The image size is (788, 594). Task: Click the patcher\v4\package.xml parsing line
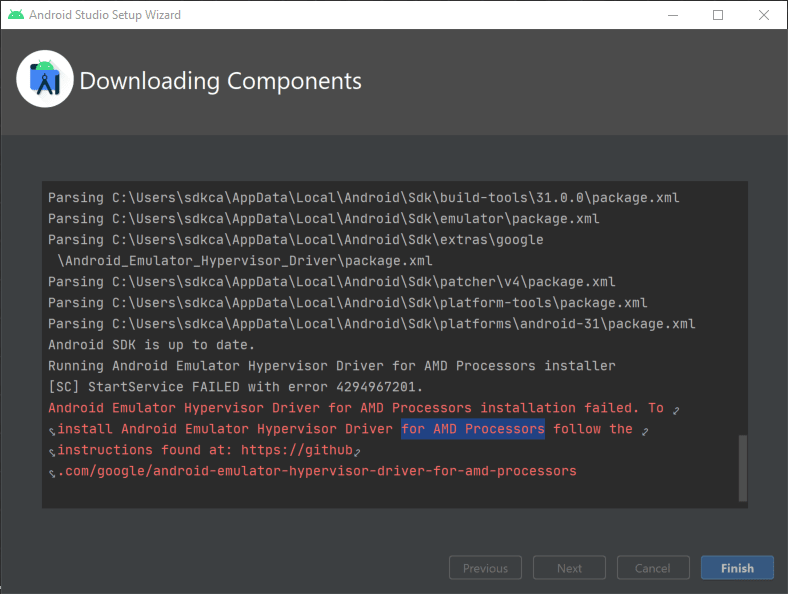point(332,281)
